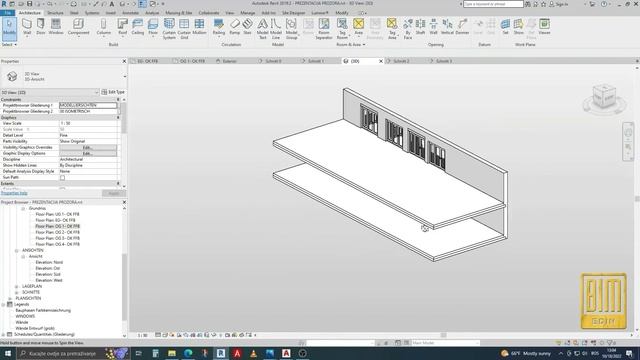
Task: Select Floor Plan: OG 2- OK FFB
Action: click(x=57, y=232)
